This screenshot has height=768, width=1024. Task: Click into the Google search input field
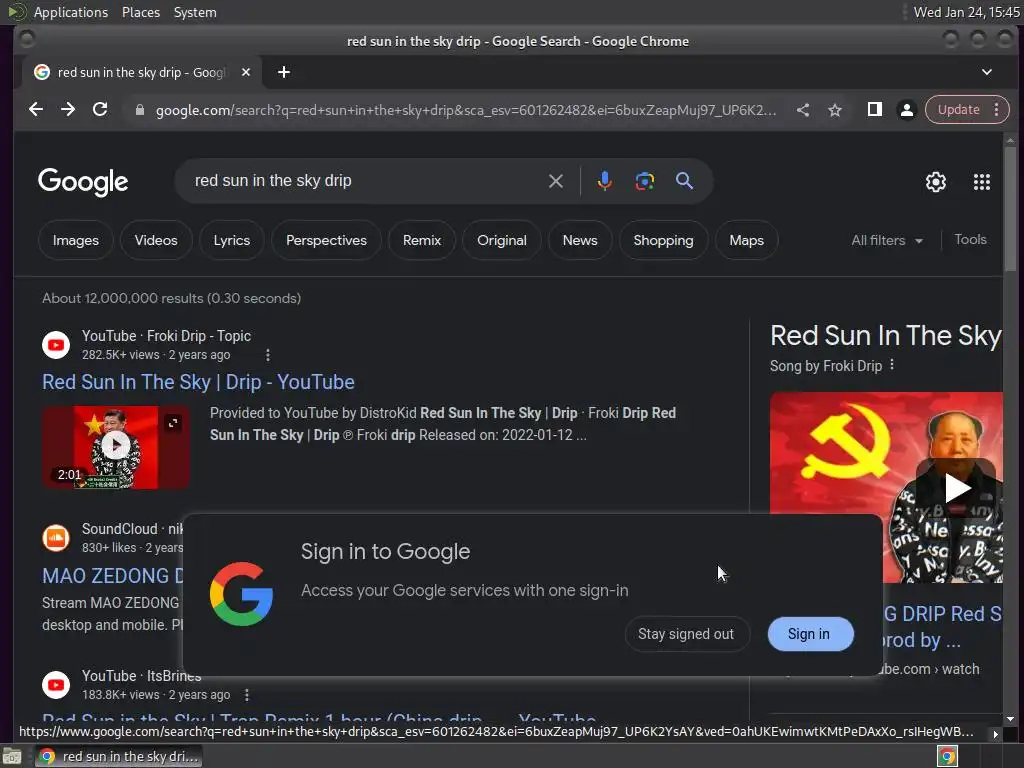[x=366, y=181]
